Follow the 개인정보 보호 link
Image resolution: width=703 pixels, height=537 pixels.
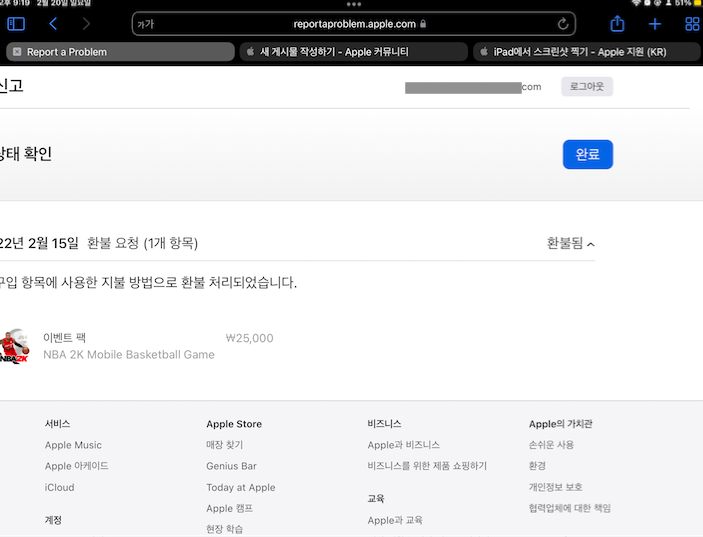[555, 487]
